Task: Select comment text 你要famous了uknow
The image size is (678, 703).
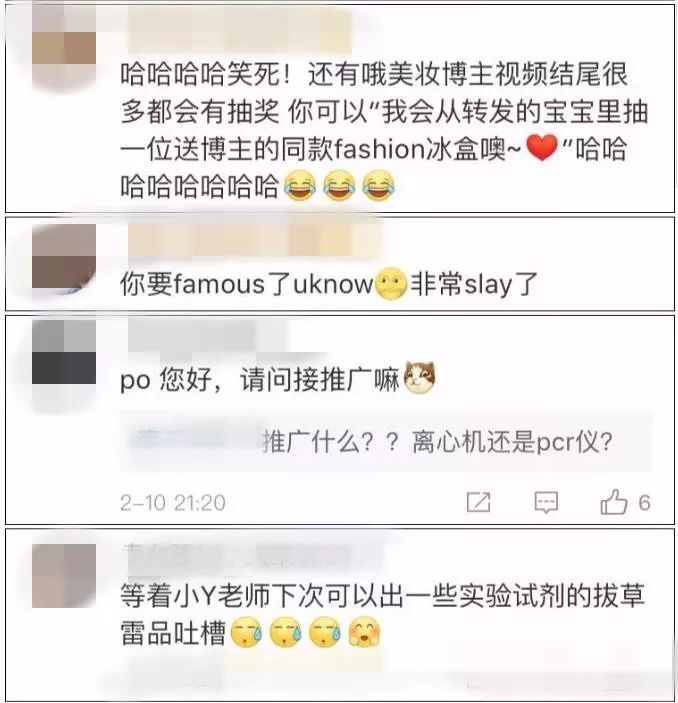Action: click(x=247, y=284)
